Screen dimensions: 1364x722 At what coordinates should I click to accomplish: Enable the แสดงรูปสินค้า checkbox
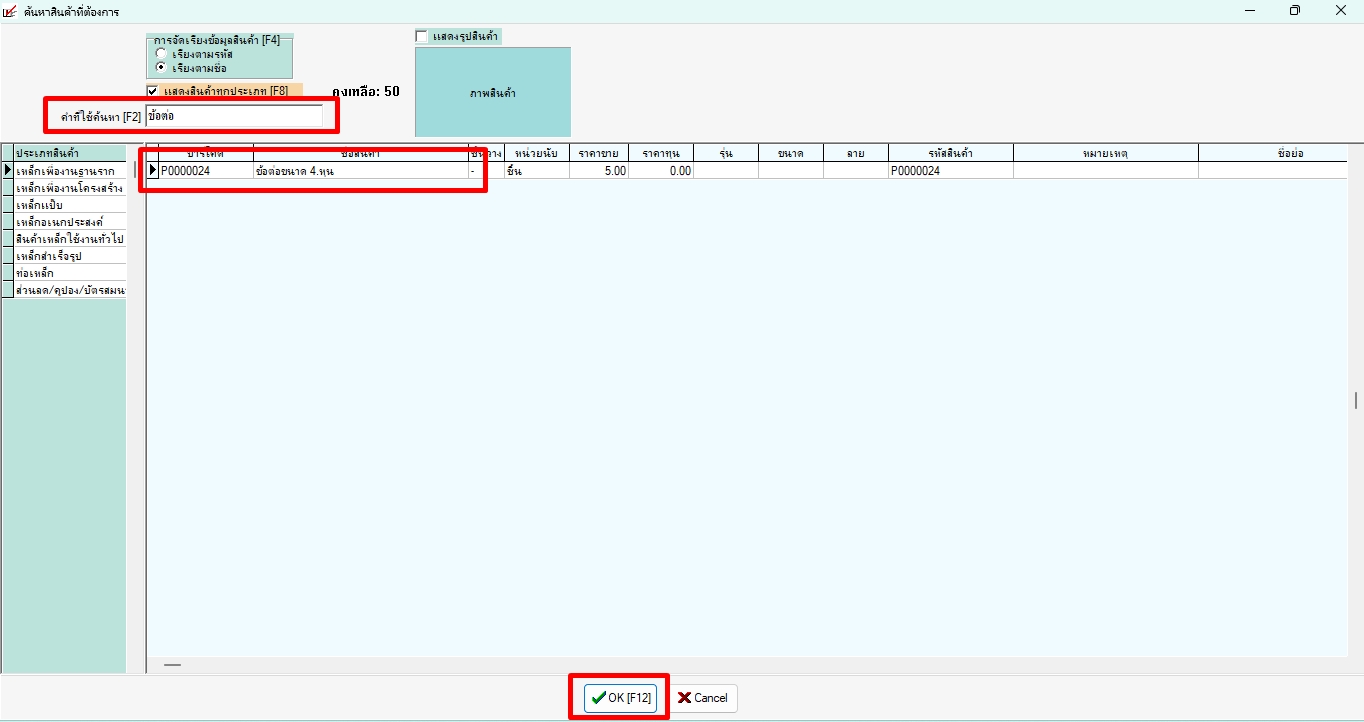pyautogui.click(x=422, y=36)
